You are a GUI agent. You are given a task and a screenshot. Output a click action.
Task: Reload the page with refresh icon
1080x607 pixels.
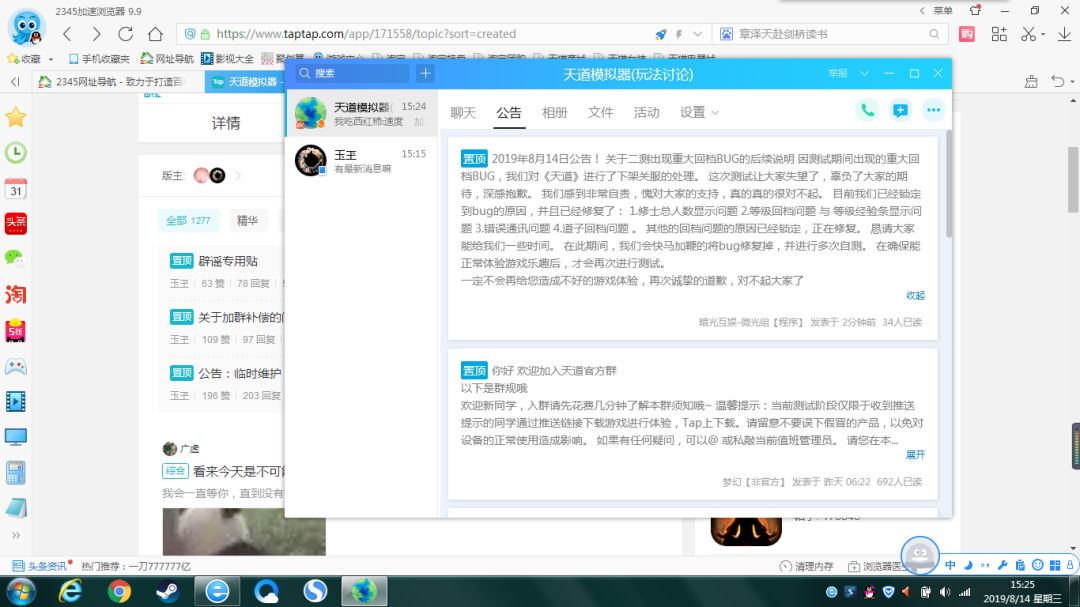coord(125,34)
